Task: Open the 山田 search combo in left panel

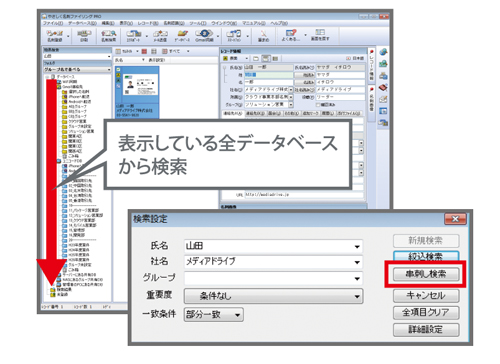Action: 77,56
